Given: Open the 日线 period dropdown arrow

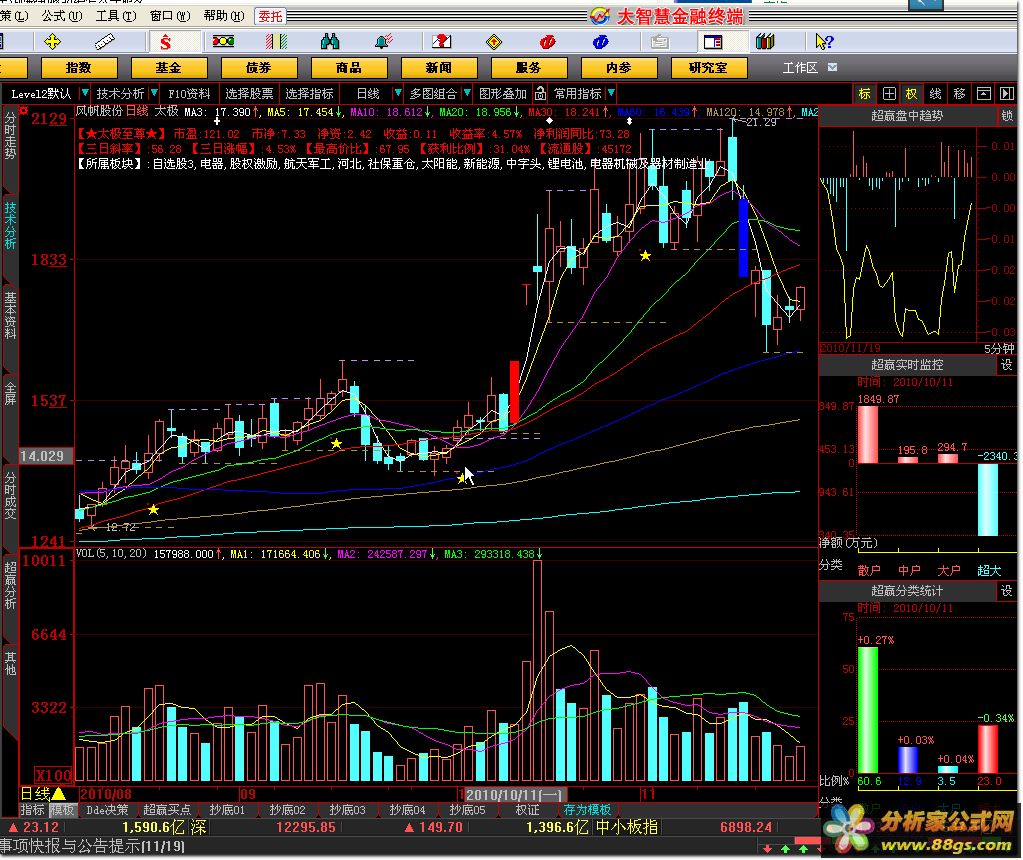Looking at the screenshot, I should tap(397, 93).
